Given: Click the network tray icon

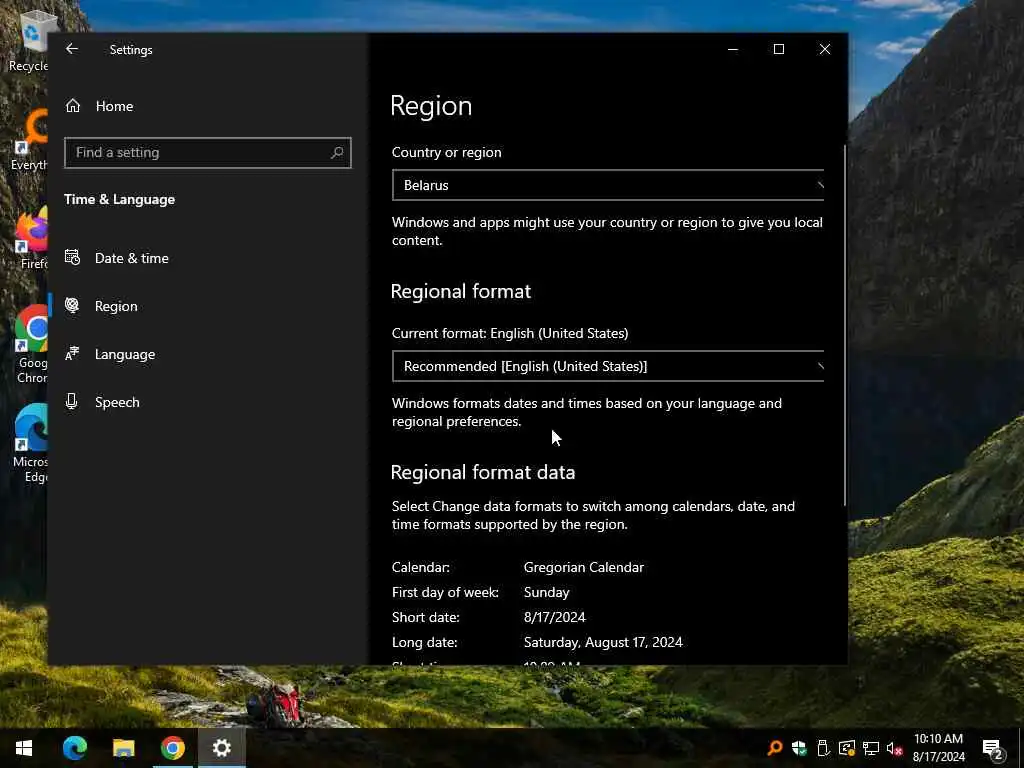Looking at the screenshot, I should pyautogui.click(x=871, y=748).
